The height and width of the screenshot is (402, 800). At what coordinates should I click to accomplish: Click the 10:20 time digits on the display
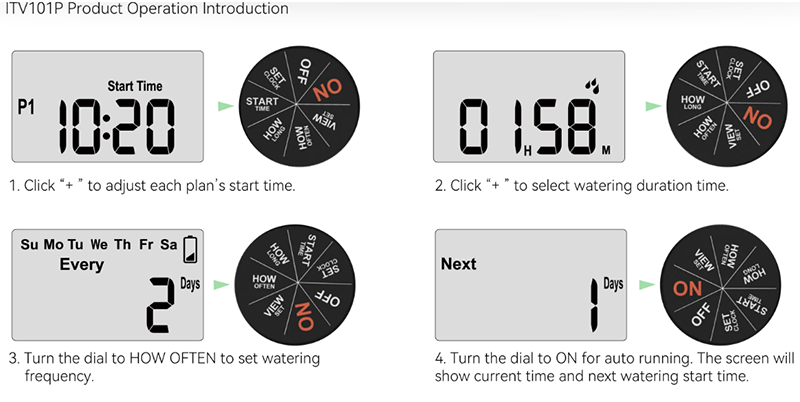(x=115, y=125)
